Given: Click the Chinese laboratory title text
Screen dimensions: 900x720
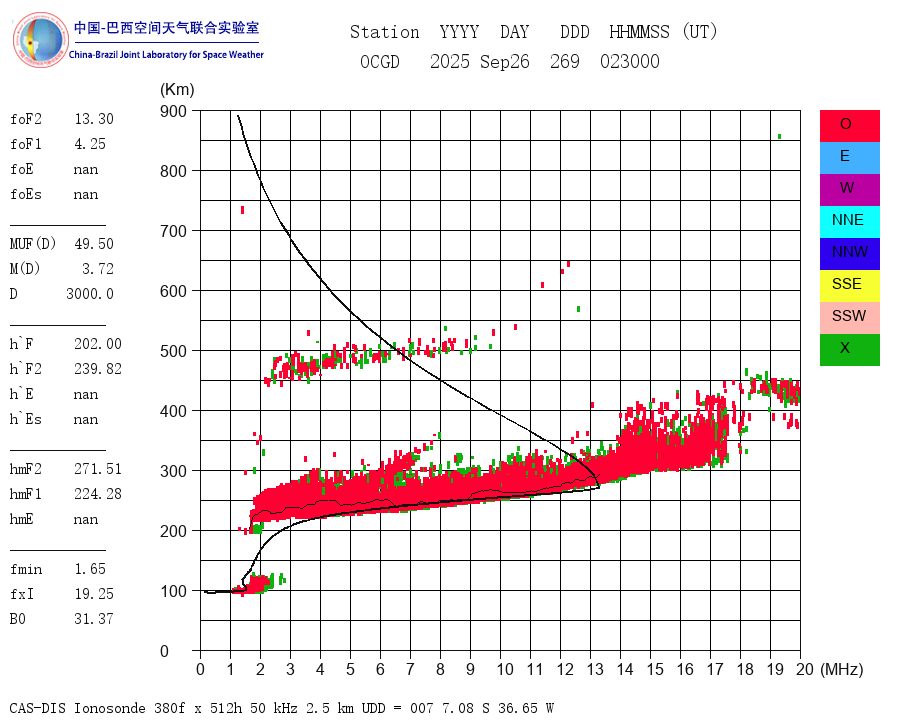Looking at the screenshot, I should click(x=166, y=28).
